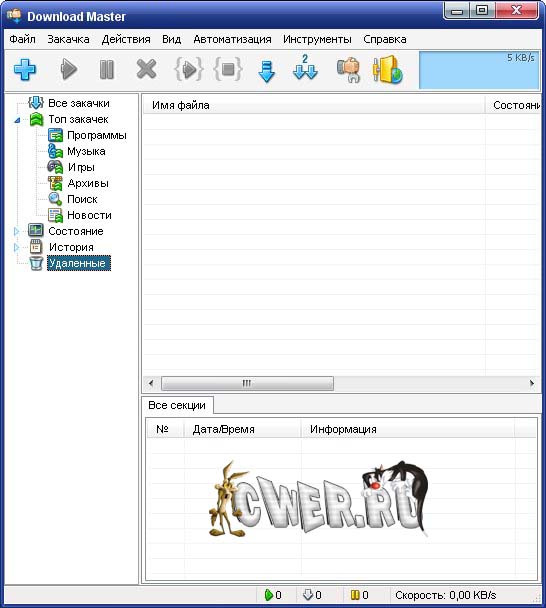Click the horizontal scrollbar thumb
This screenshot has height=608, width=546.
[247, 383]
